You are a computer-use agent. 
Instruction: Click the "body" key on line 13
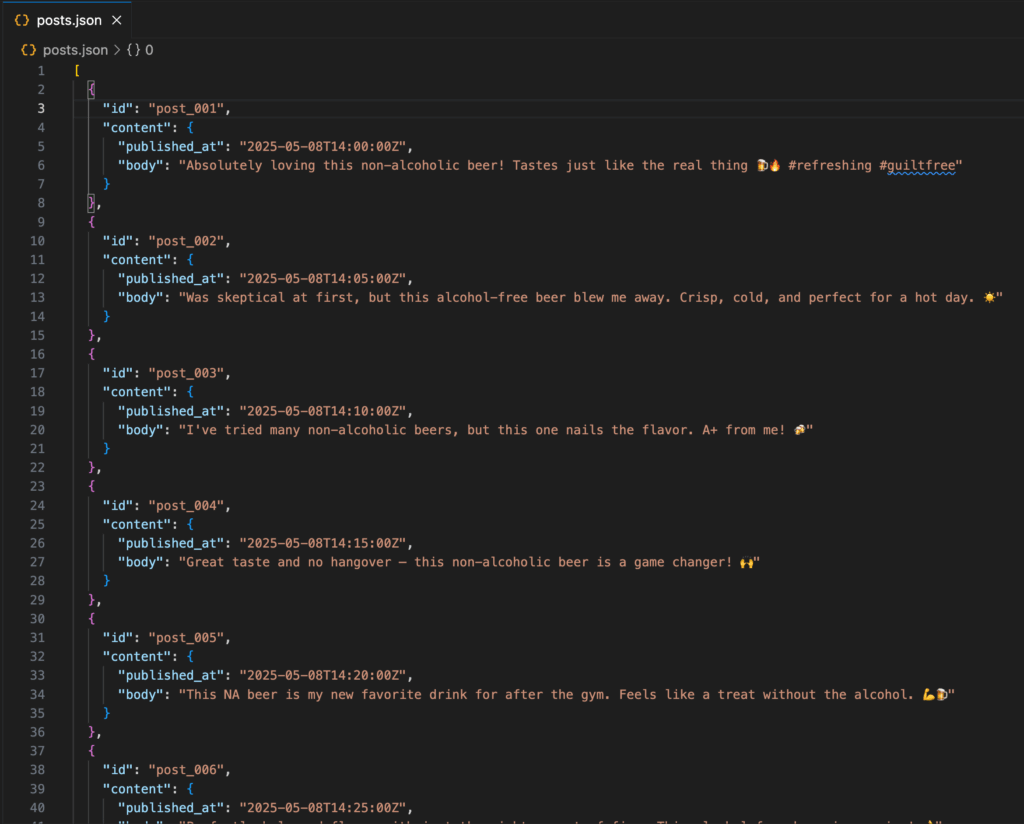click(140, 297)
